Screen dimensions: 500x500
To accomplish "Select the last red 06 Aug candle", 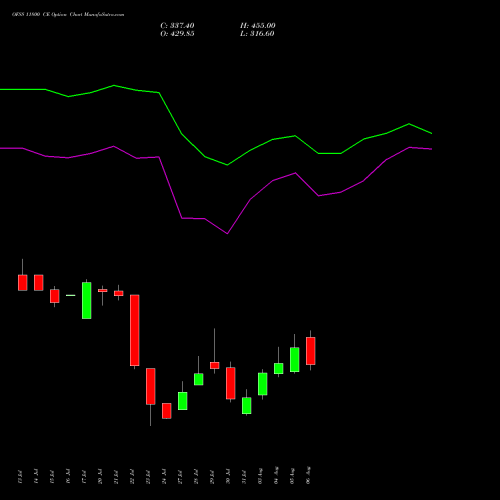I will (311, 351).
